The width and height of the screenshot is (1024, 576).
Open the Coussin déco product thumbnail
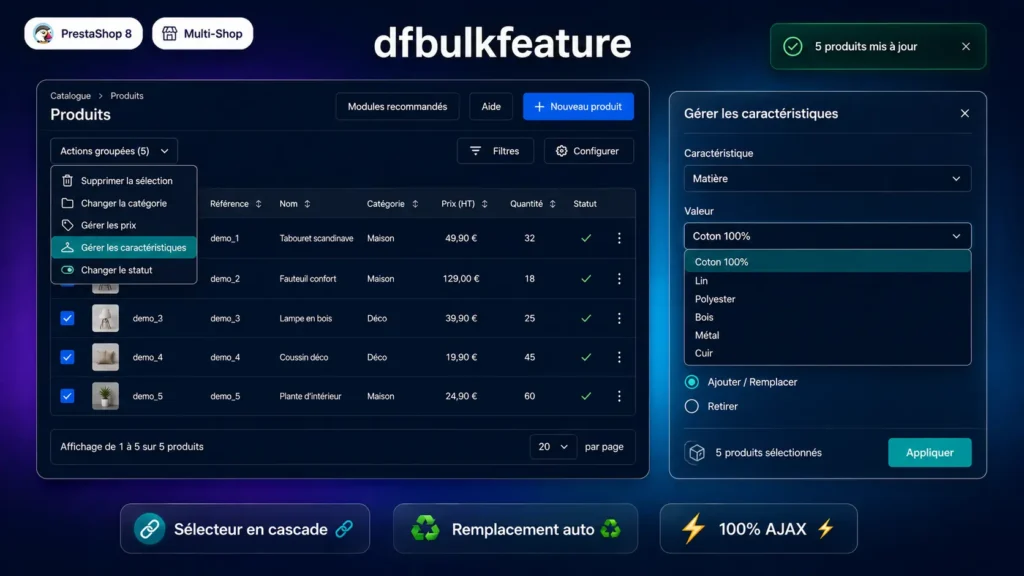point(105,357)
